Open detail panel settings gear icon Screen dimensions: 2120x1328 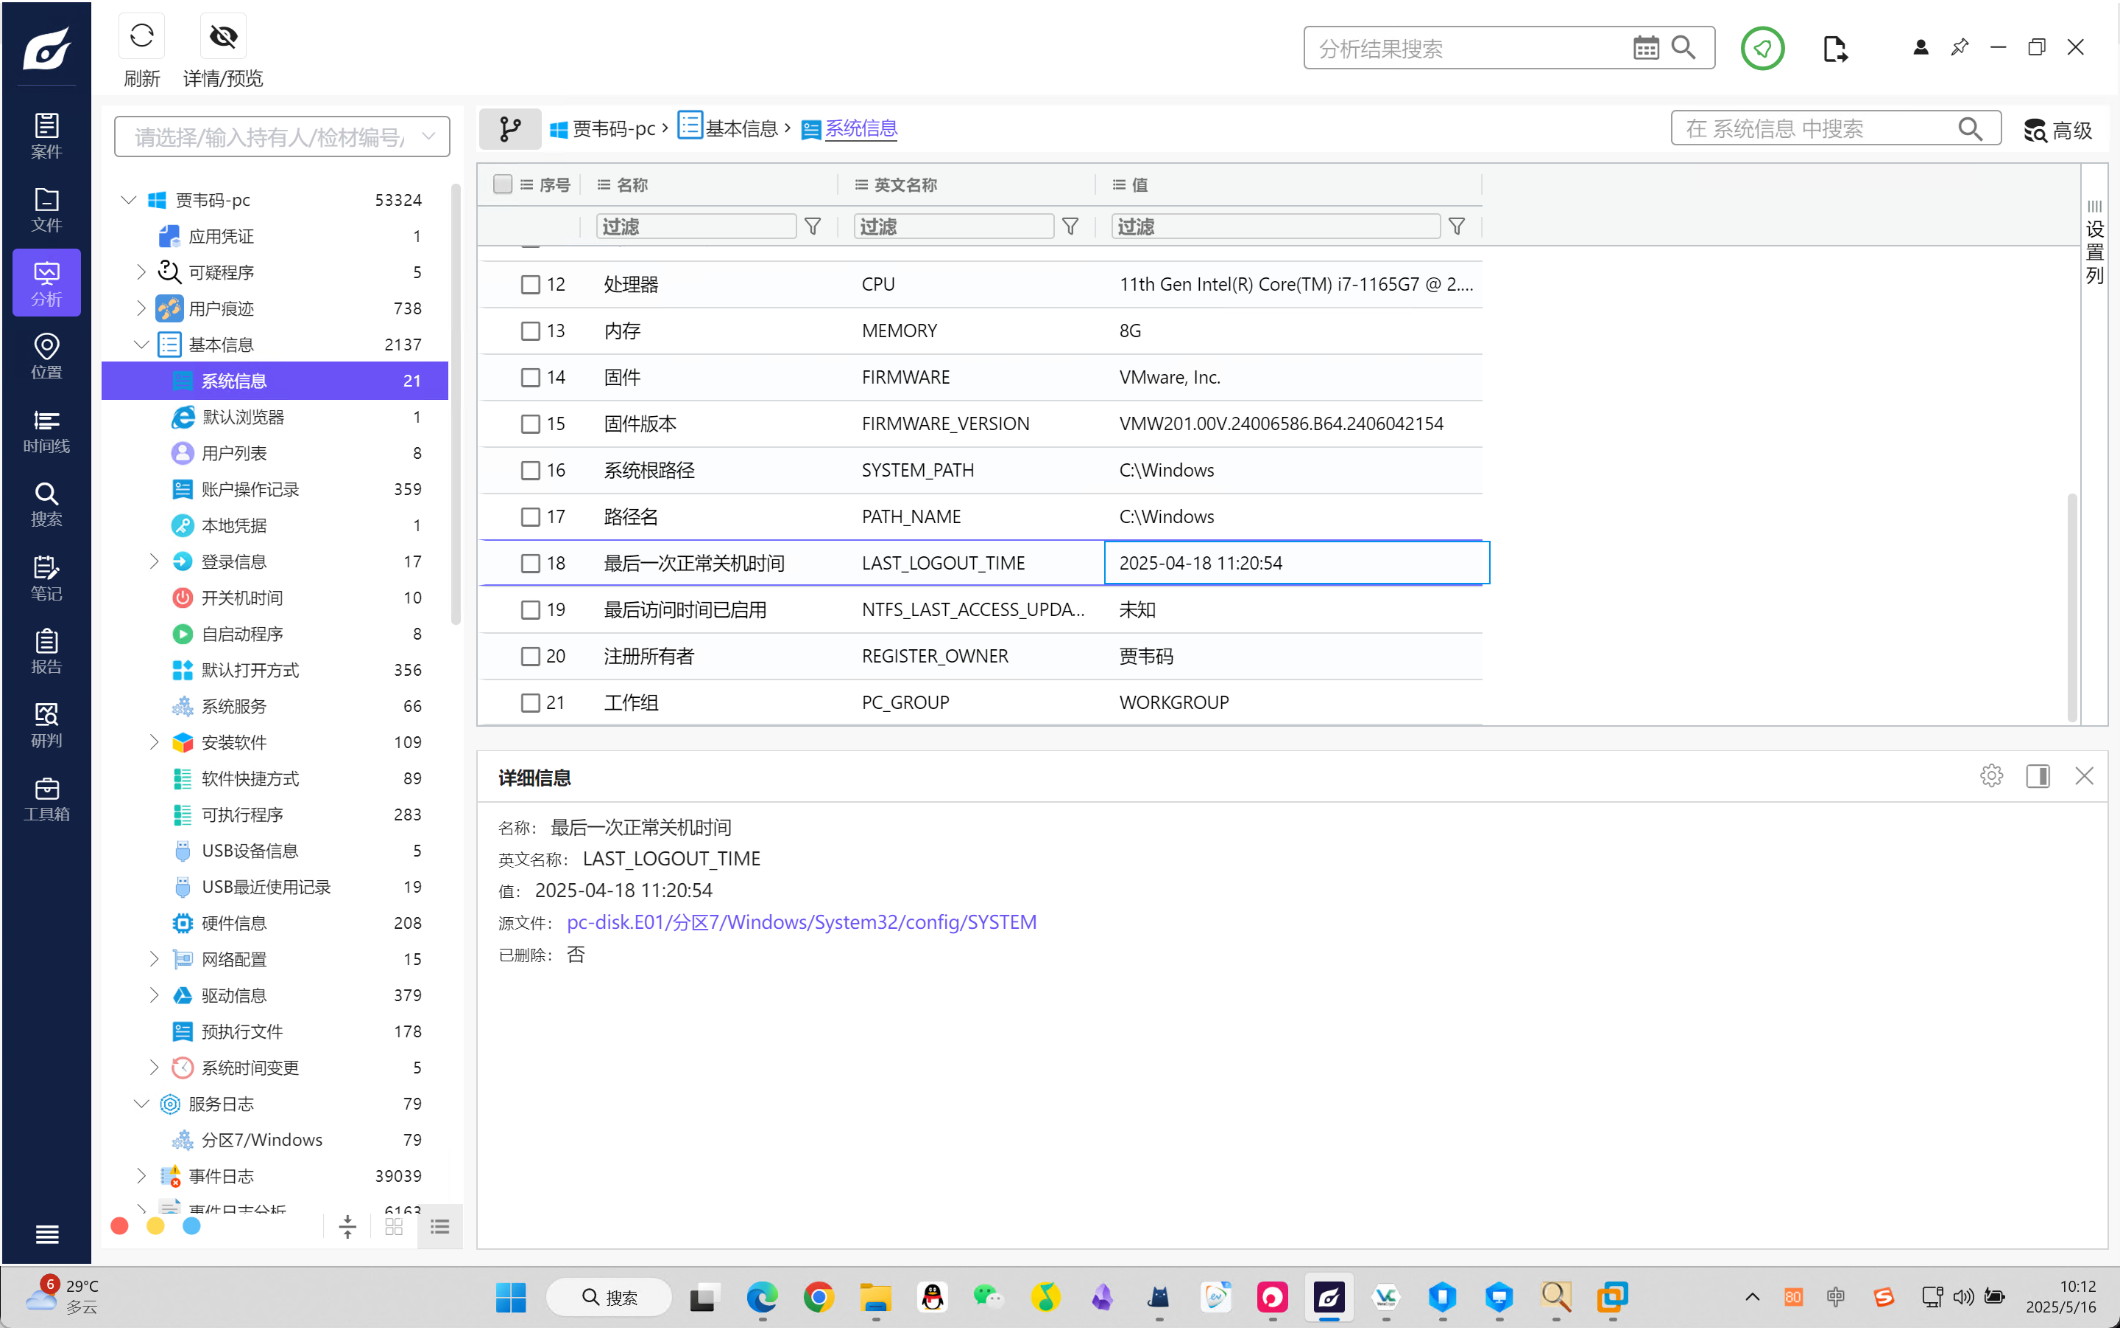pos(1991,776)
